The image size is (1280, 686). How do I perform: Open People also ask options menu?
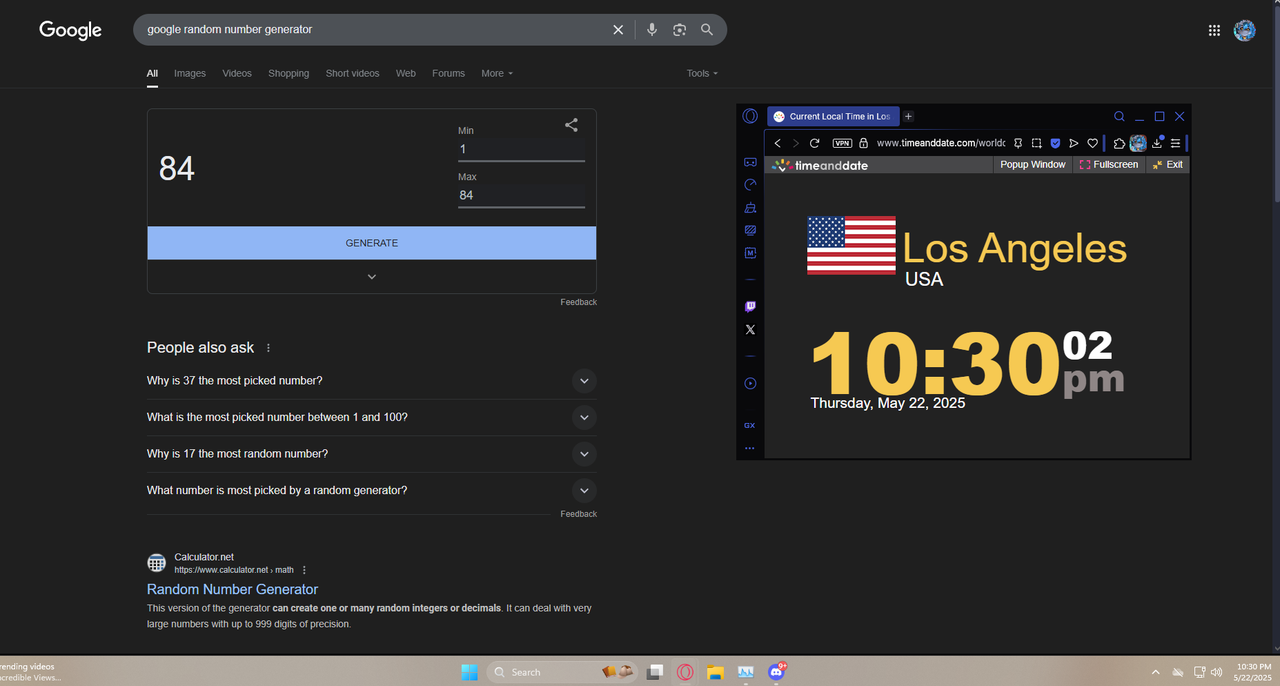(x=268, y=348)
